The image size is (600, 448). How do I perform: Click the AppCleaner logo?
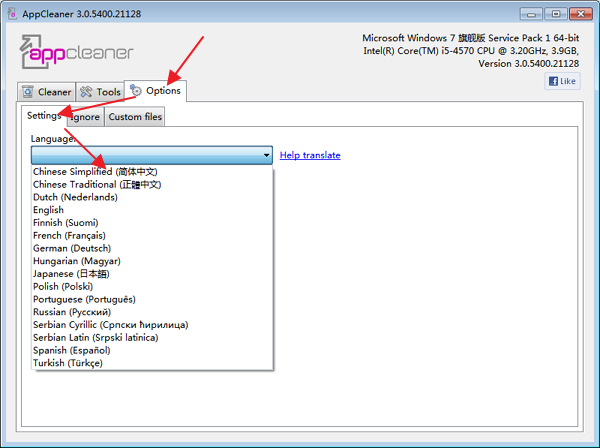[x=76, y=52]
